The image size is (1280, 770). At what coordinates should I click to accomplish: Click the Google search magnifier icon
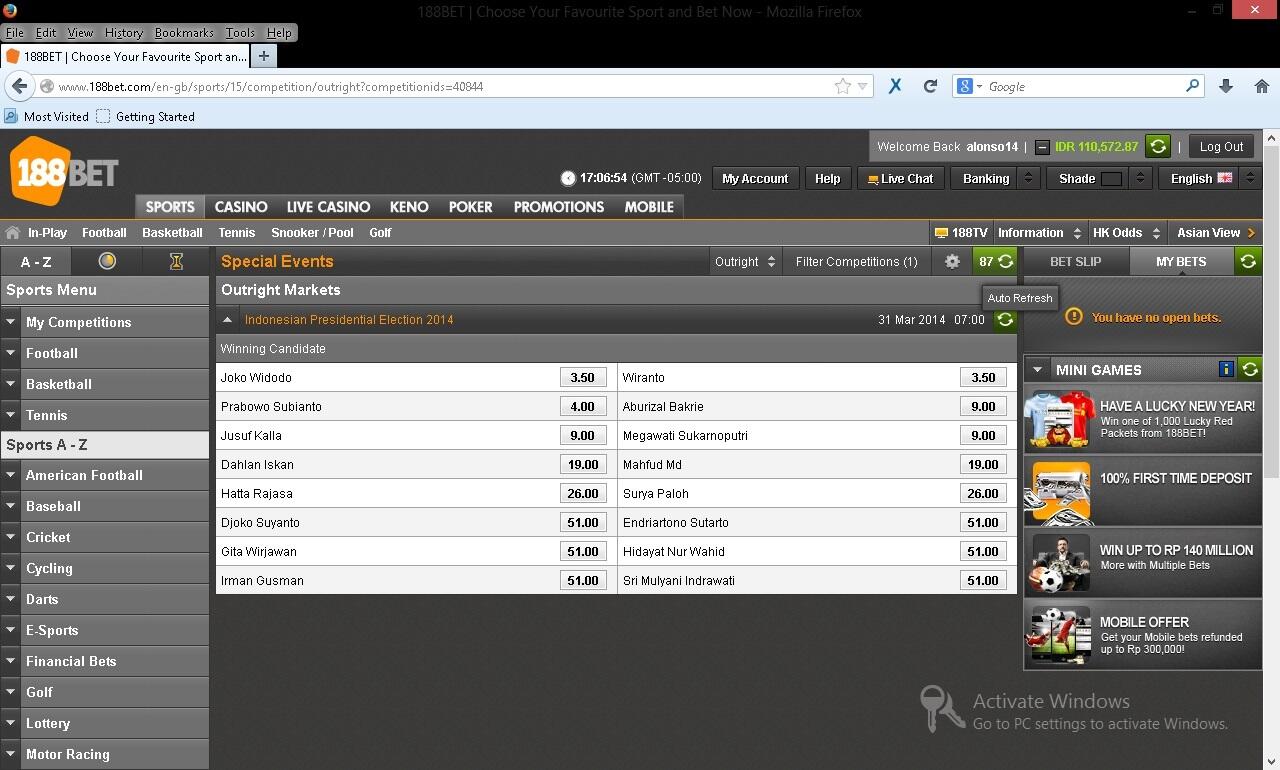(1192, 86)
